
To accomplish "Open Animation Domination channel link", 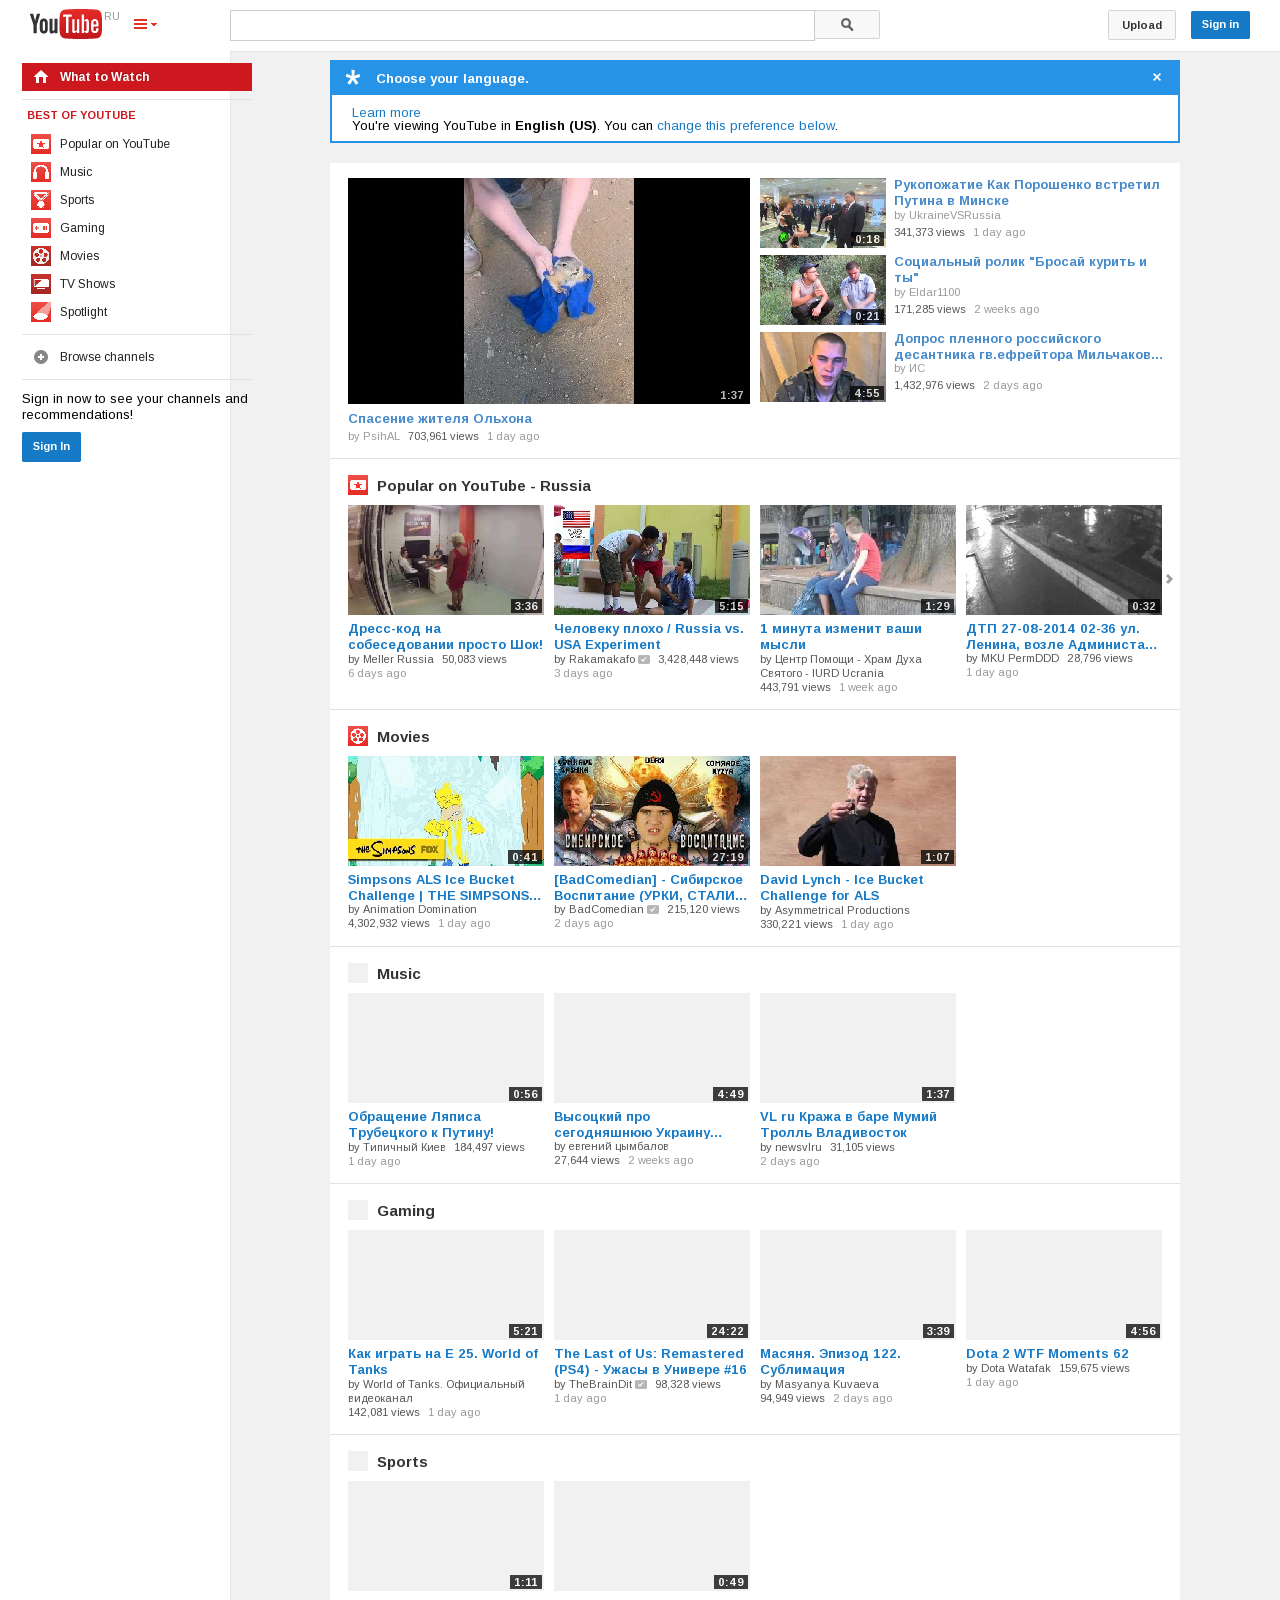I will 420,909.
